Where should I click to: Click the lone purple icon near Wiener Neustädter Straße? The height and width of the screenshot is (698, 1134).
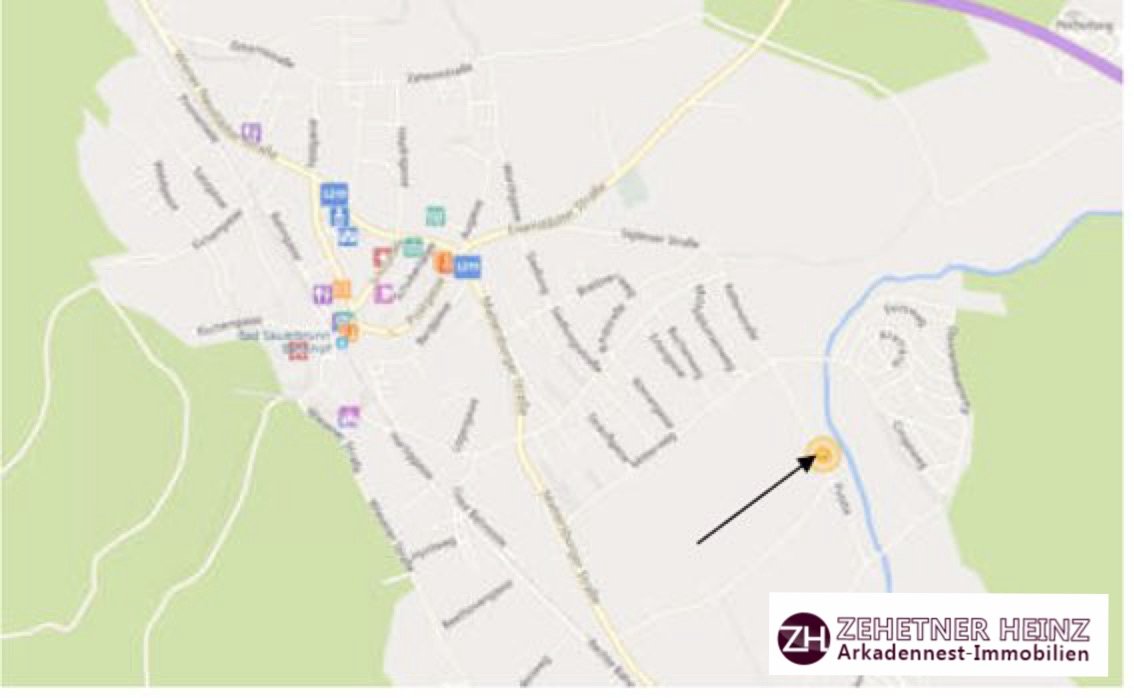251,132
